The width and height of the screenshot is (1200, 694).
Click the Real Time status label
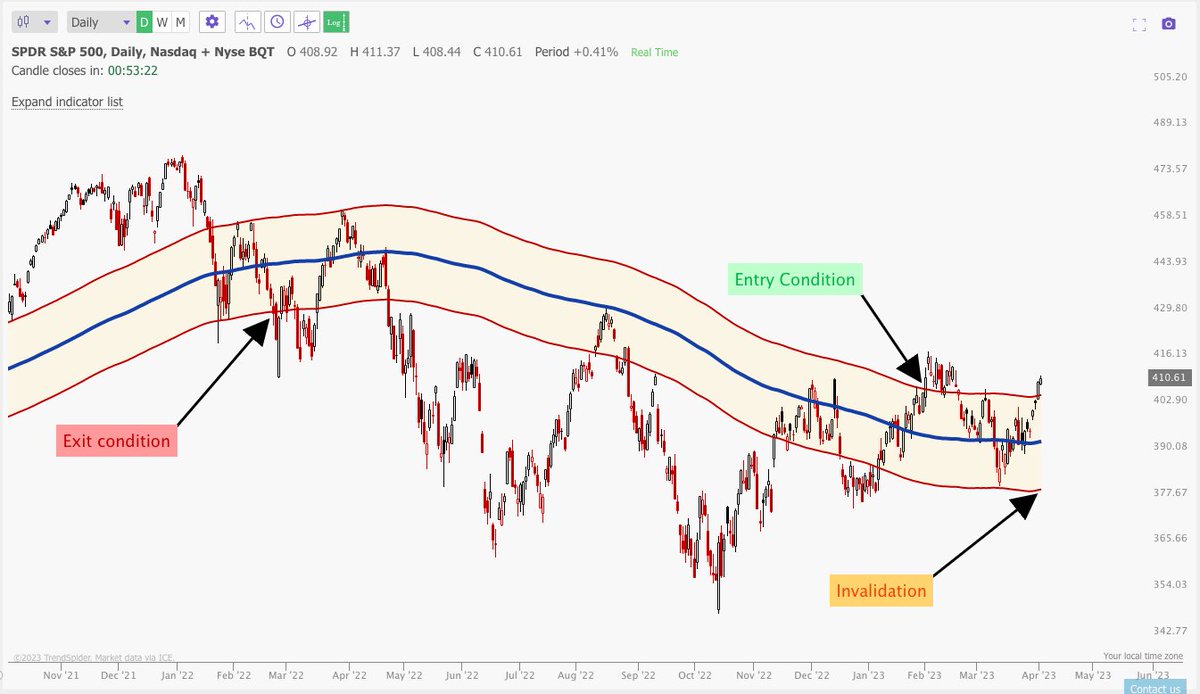(x=654, y=52)
